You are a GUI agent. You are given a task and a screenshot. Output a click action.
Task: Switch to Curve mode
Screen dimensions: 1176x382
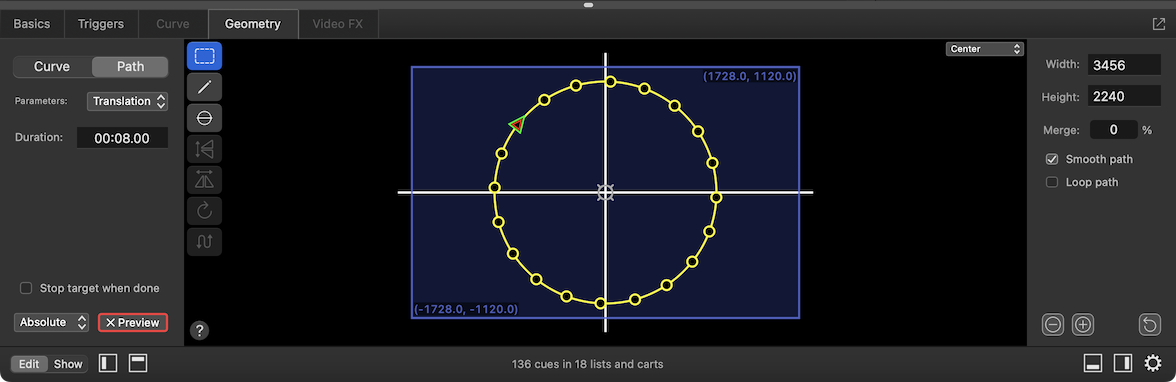click(x=52, y=67)
